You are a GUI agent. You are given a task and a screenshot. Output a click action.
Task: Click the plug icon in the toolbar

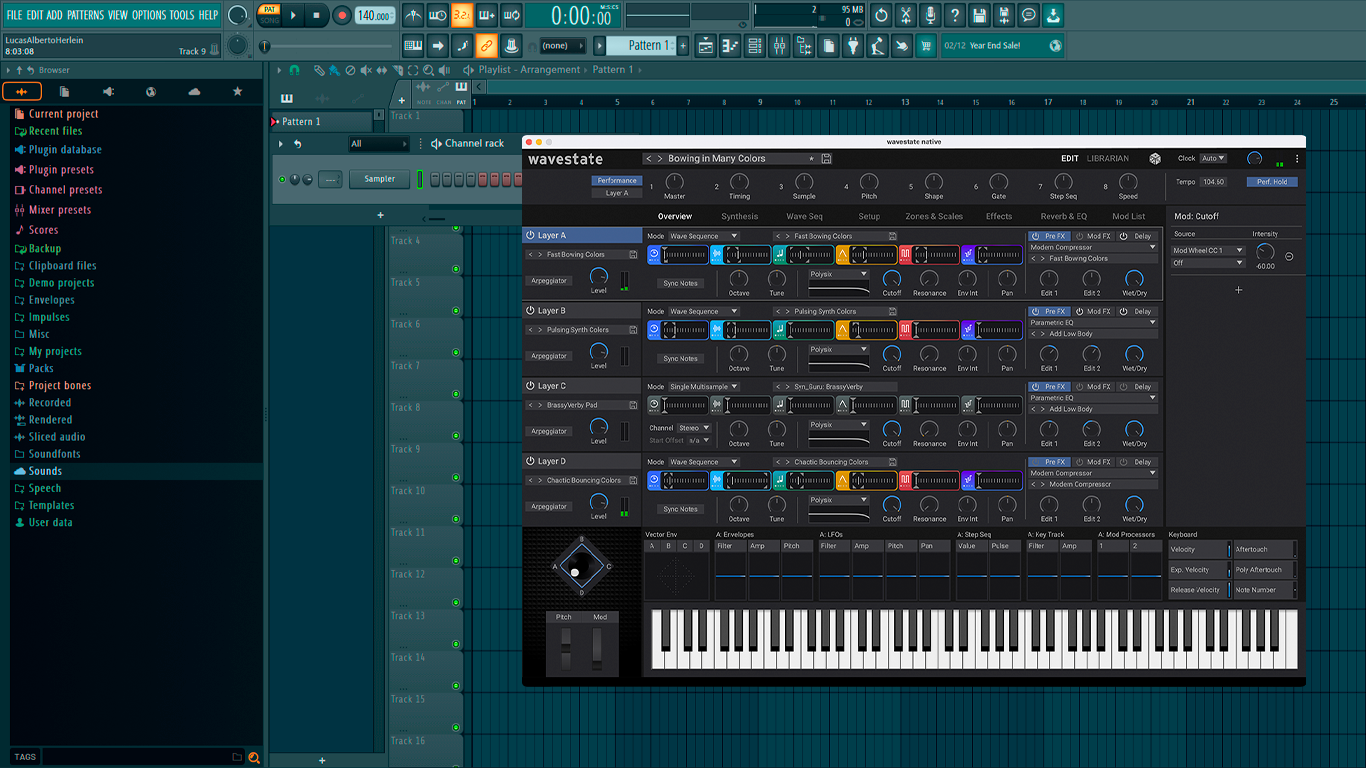coord(853,45)
